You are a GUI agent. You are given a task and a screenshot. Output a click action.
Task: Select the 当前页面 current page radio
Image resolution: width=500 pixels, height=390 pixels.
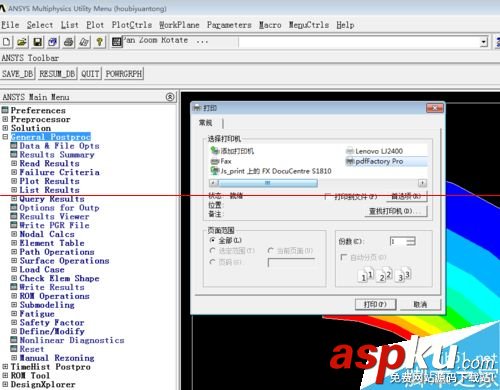(x=271, y=250)
